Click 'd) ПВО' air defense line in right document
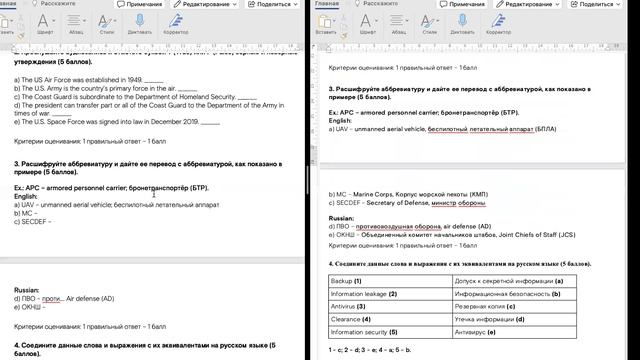This screenshot has width=640, height=360. [x=410, y=226]
